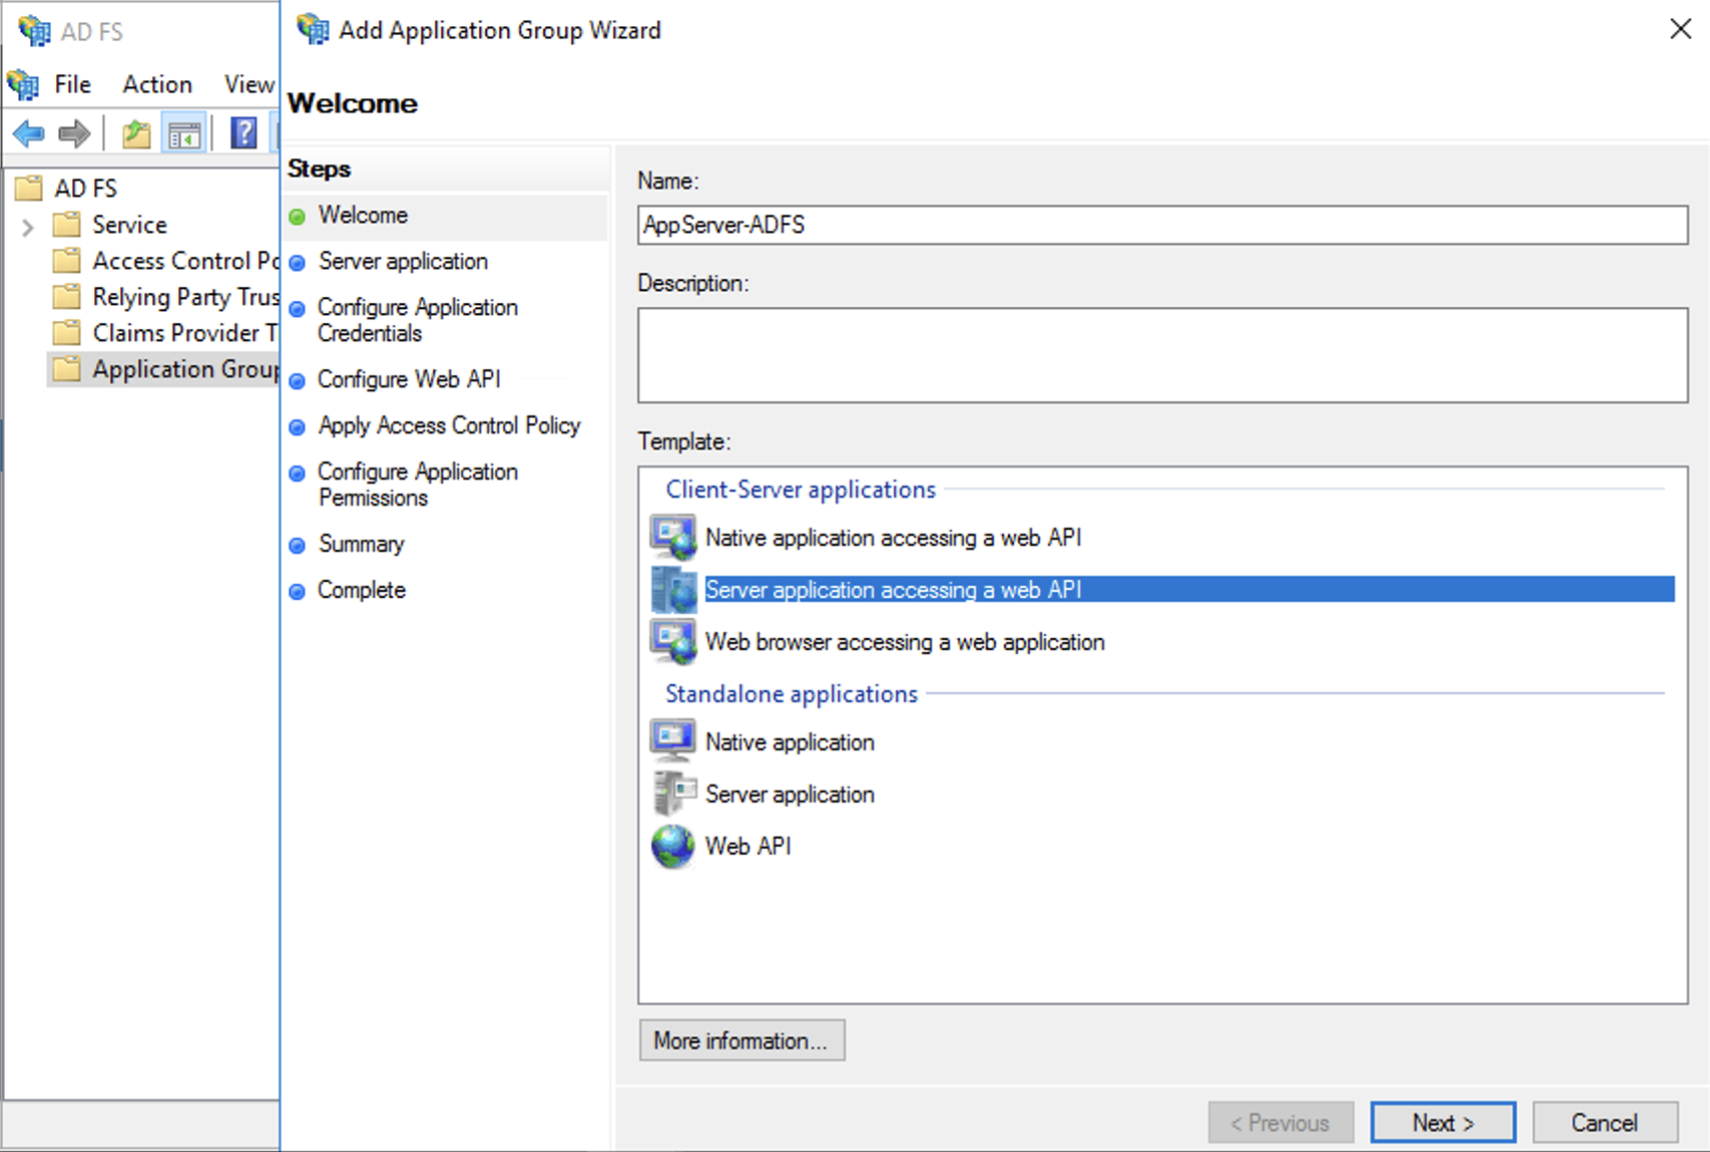The image size is (1710, 1152).
Task: Select Native application accessing a web API template
Action: [x=893, y=537]
